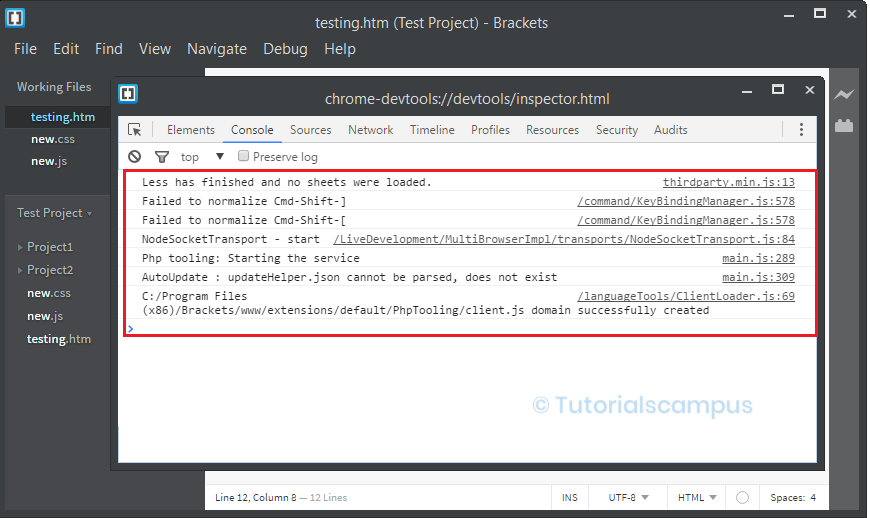Open the Find menu

click(109, 49)
